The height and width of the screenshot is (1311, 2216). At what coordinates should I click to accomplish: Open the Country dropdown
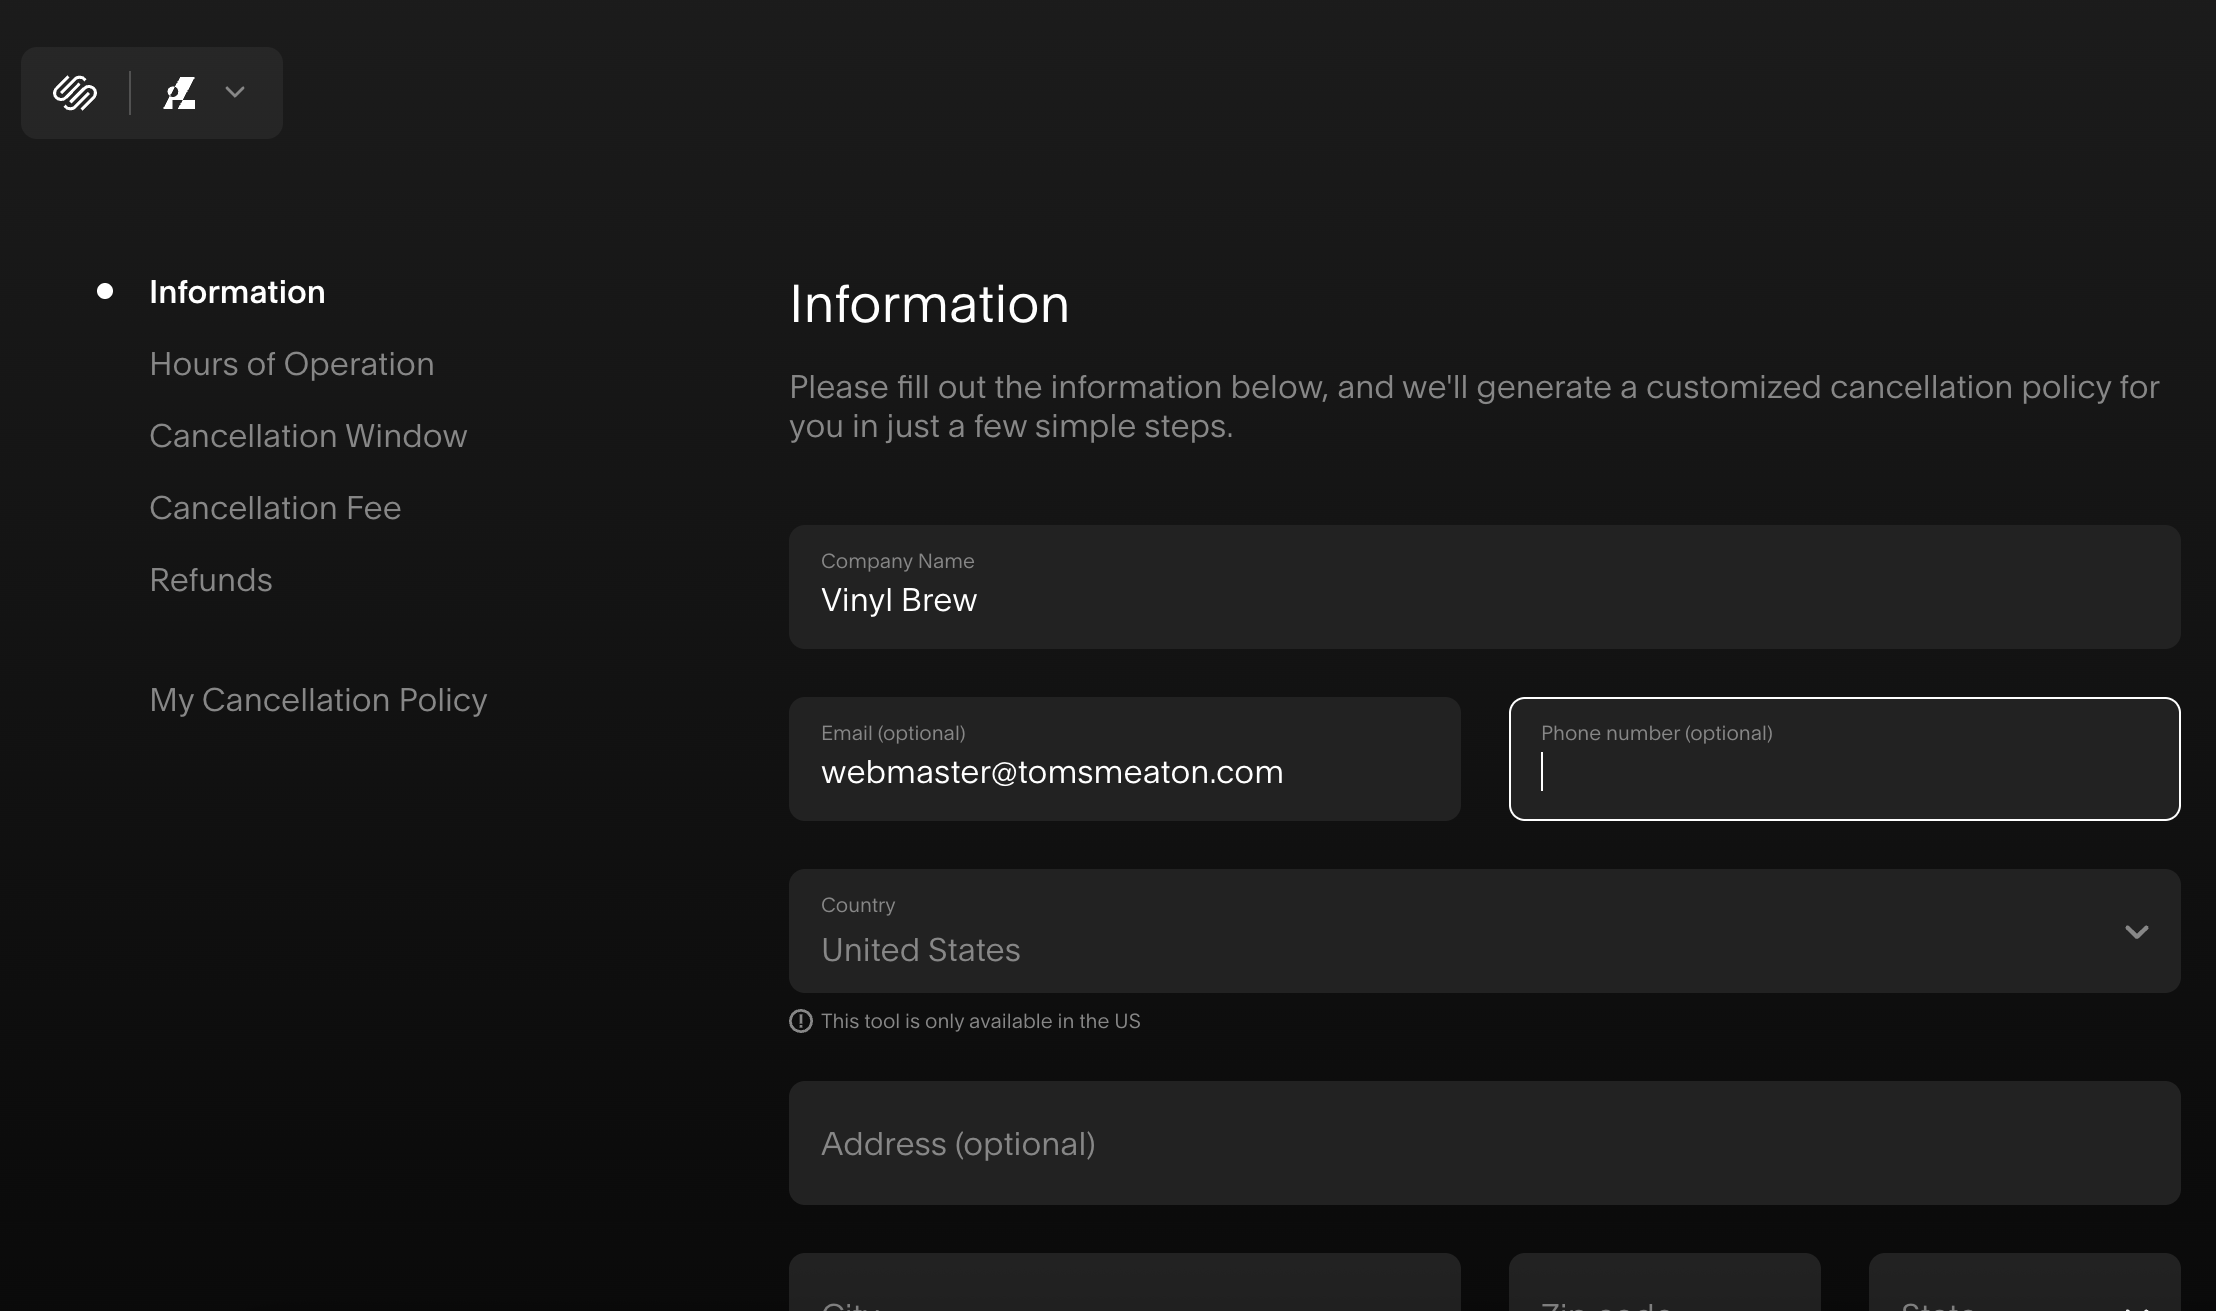(x=1484, y=931)
